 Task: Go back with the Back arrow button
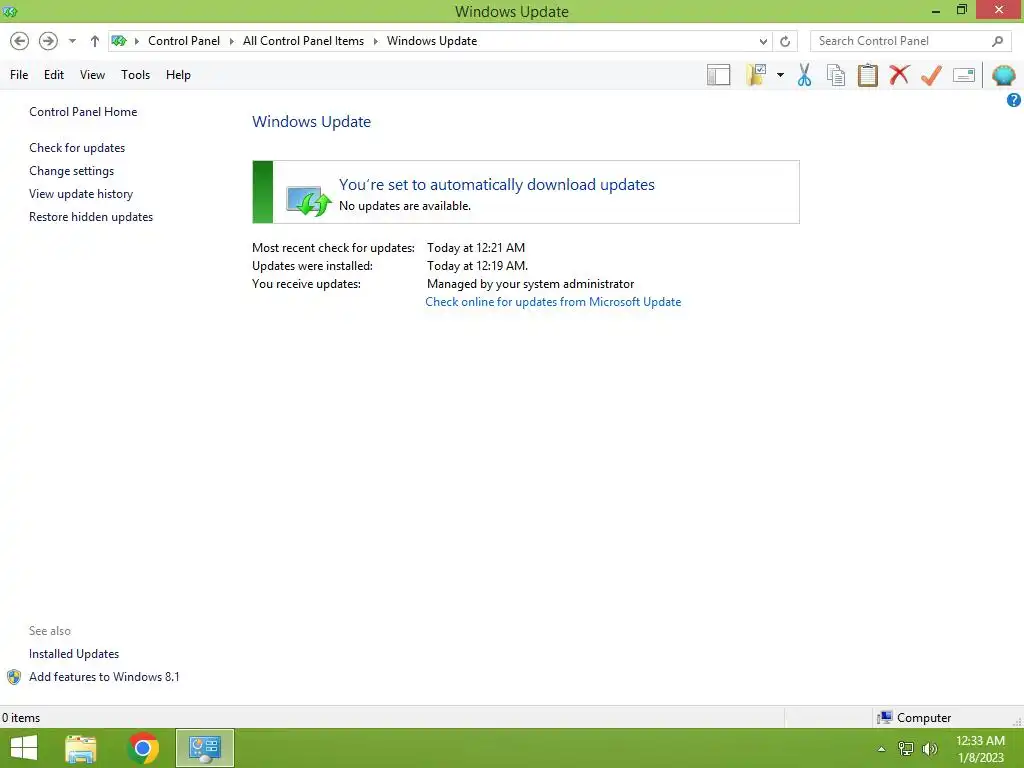point(20,41)
